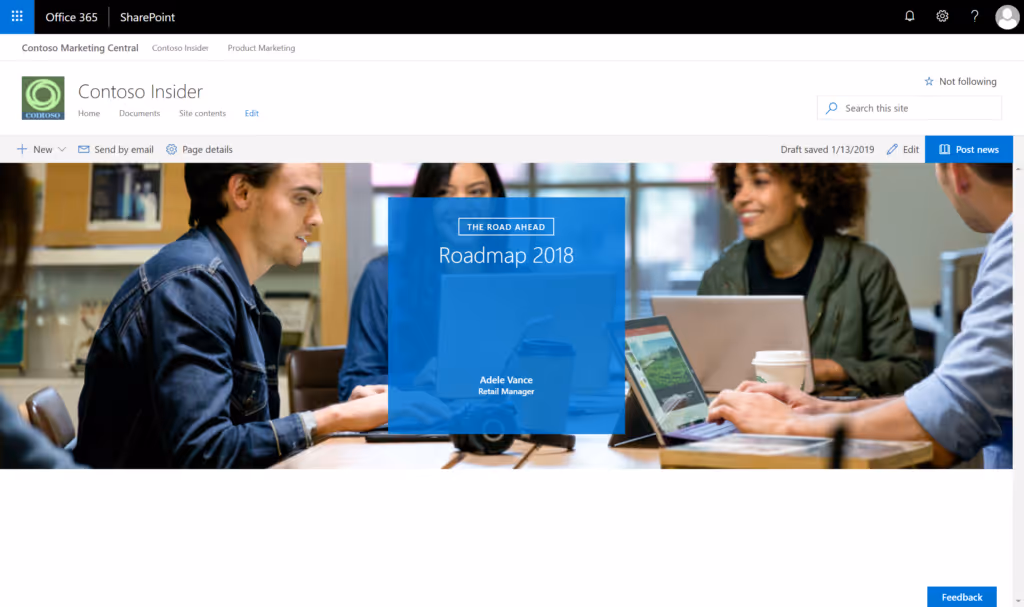The image size is (1024, 607).
Task: Select Product Marketing in hub navigation
Action: coord(261,48)
